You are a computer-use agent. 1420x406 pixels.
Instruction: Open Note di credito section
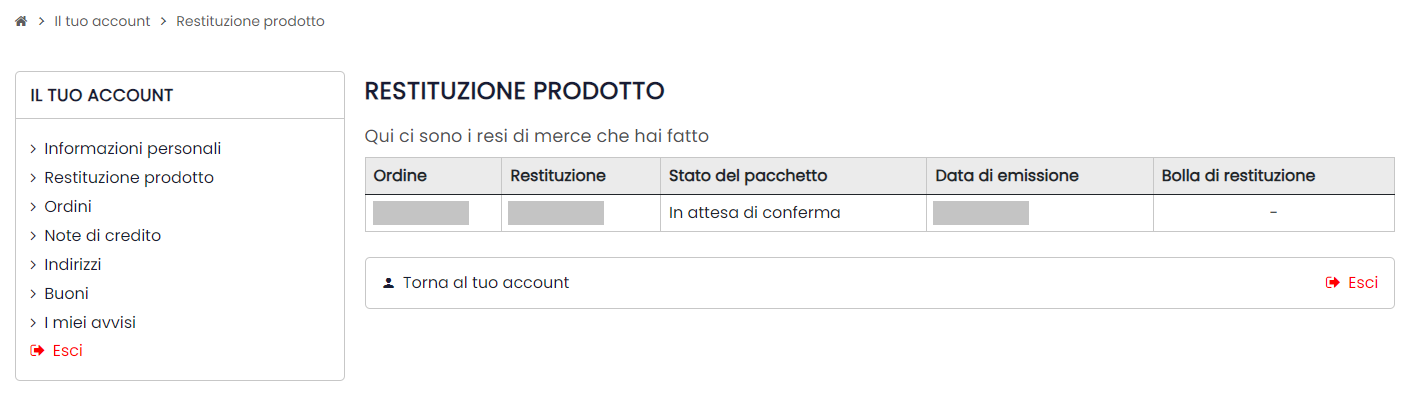point(102,236)
